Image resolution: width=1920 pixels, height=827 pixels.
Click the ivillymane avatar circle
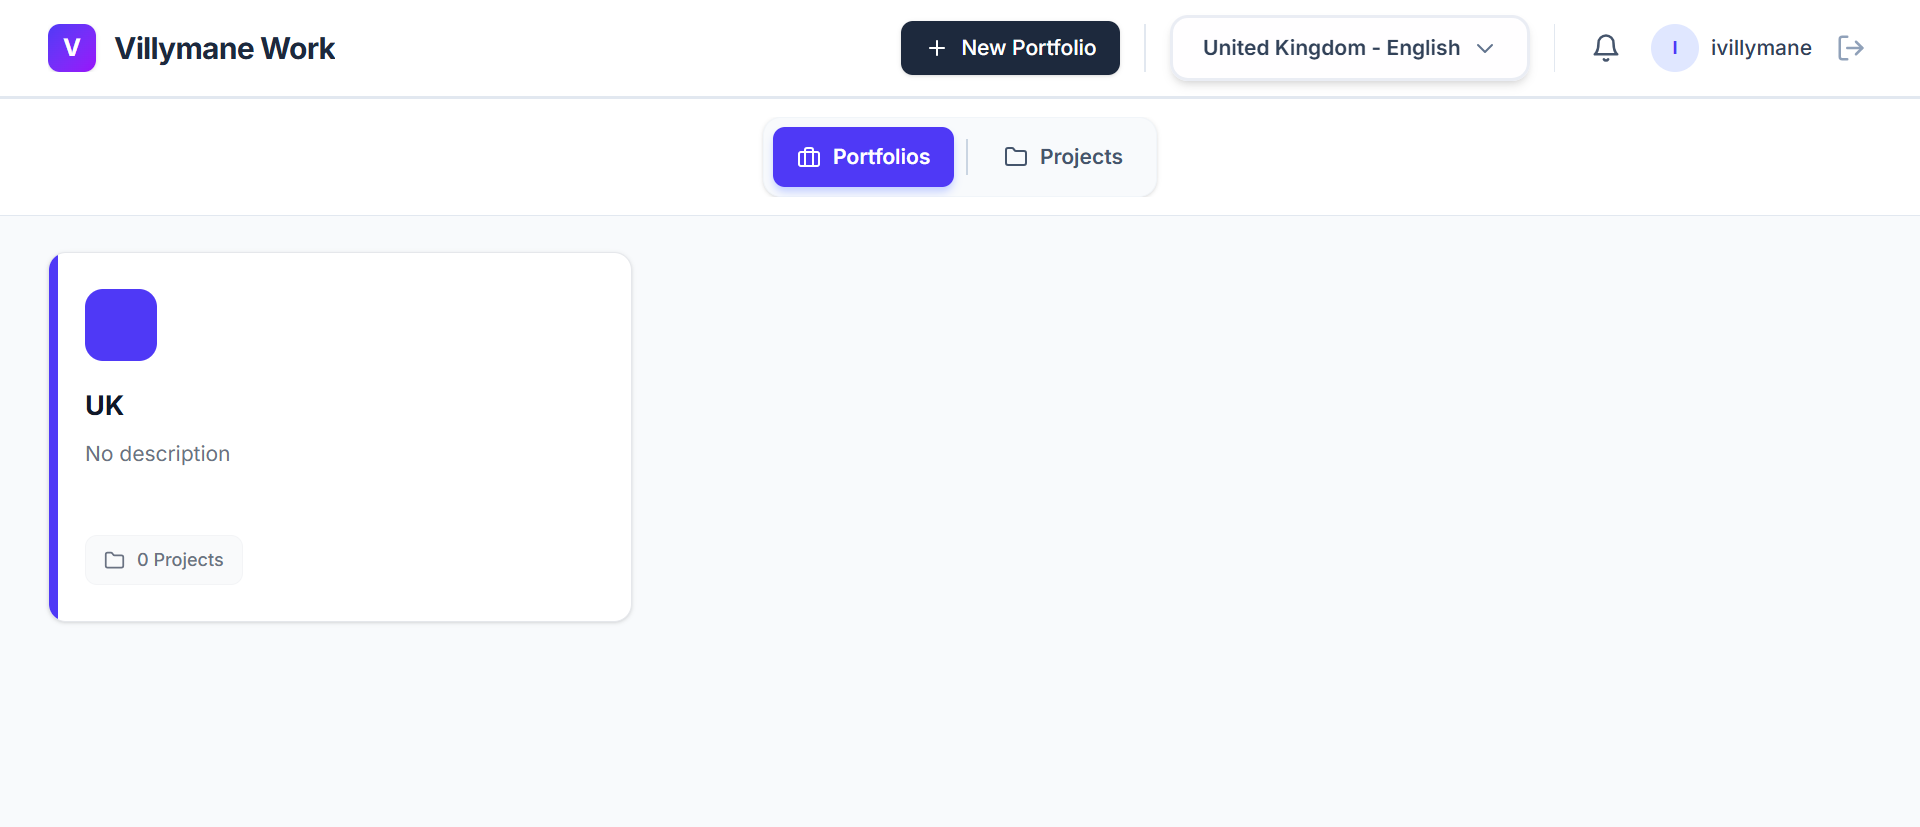[x=1674, y=47]
